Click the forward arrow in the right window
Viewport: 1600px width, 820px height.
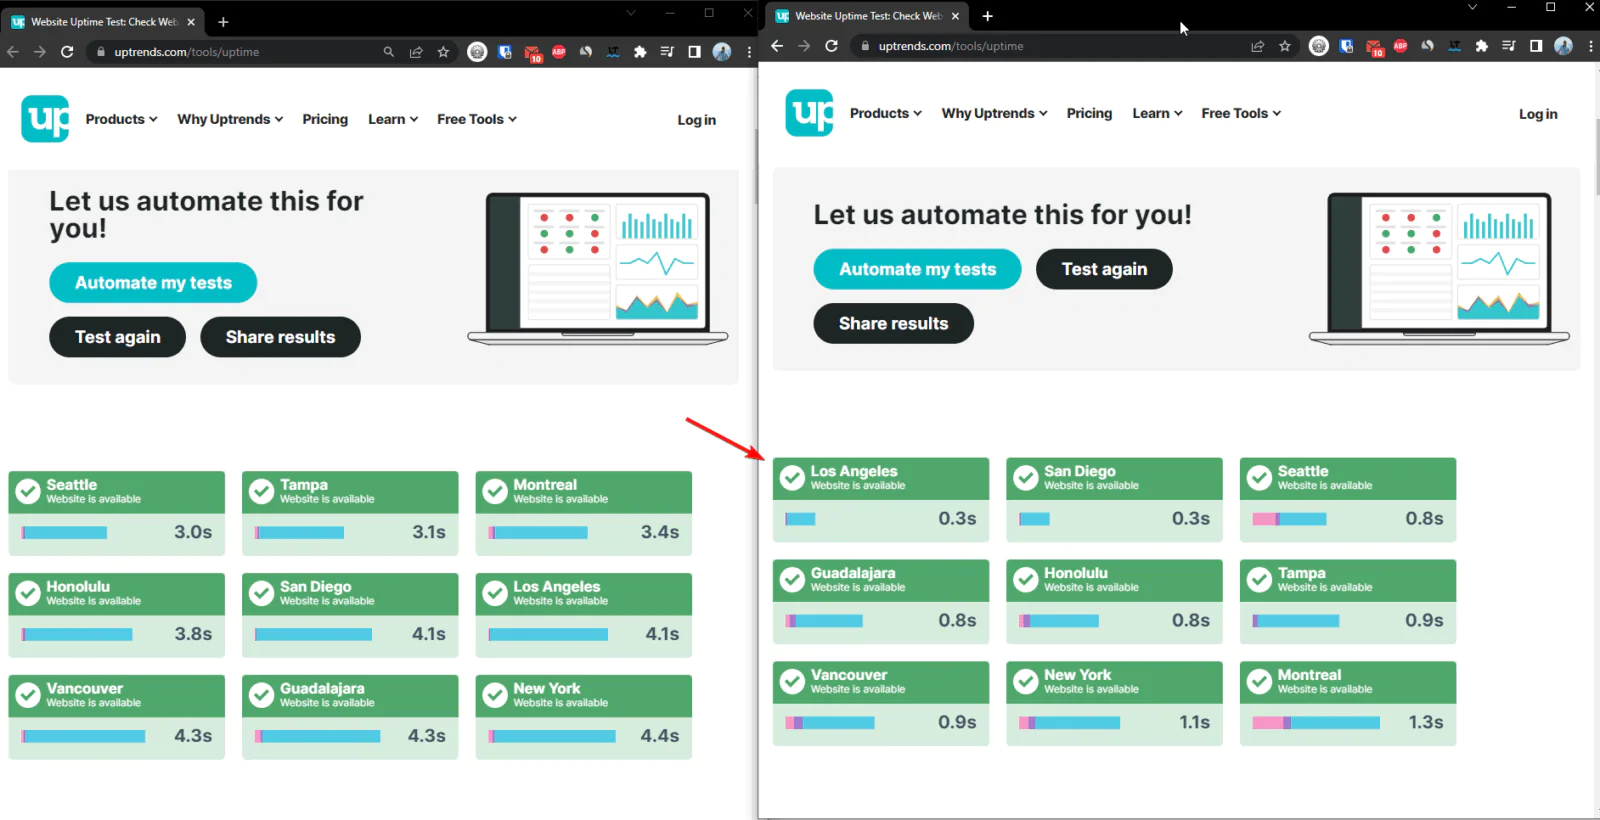804,46
